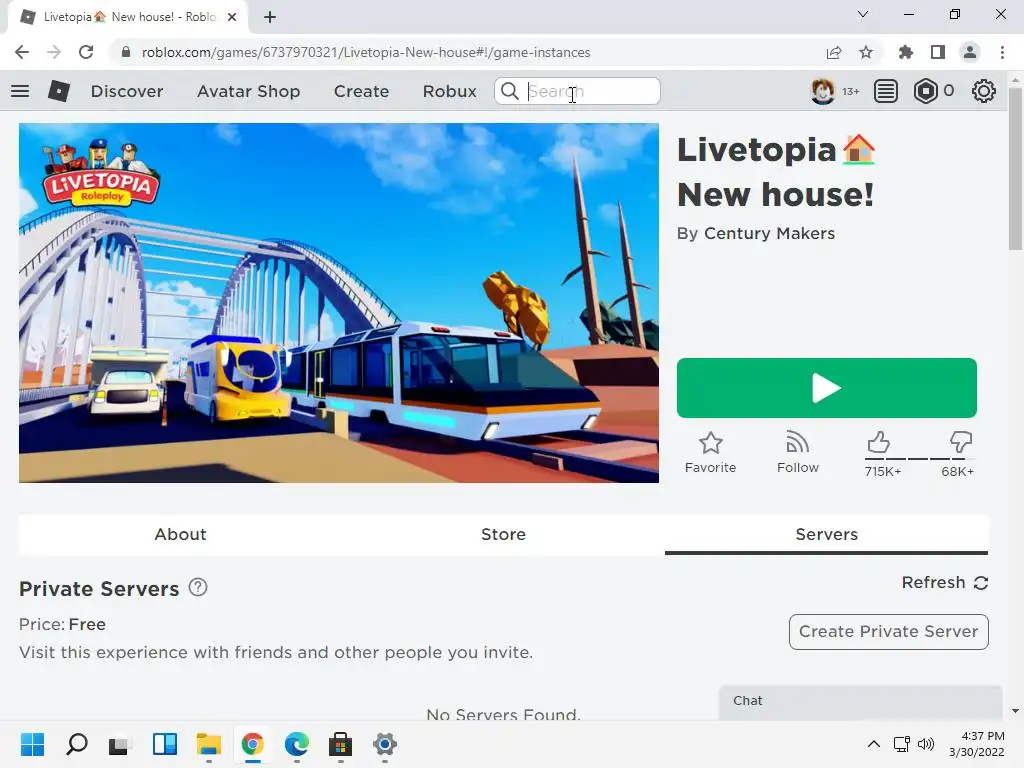The image size is (1024, 768).
Task: Open Microsoft Edge from taskbar
Action: (x=296, y=744)
